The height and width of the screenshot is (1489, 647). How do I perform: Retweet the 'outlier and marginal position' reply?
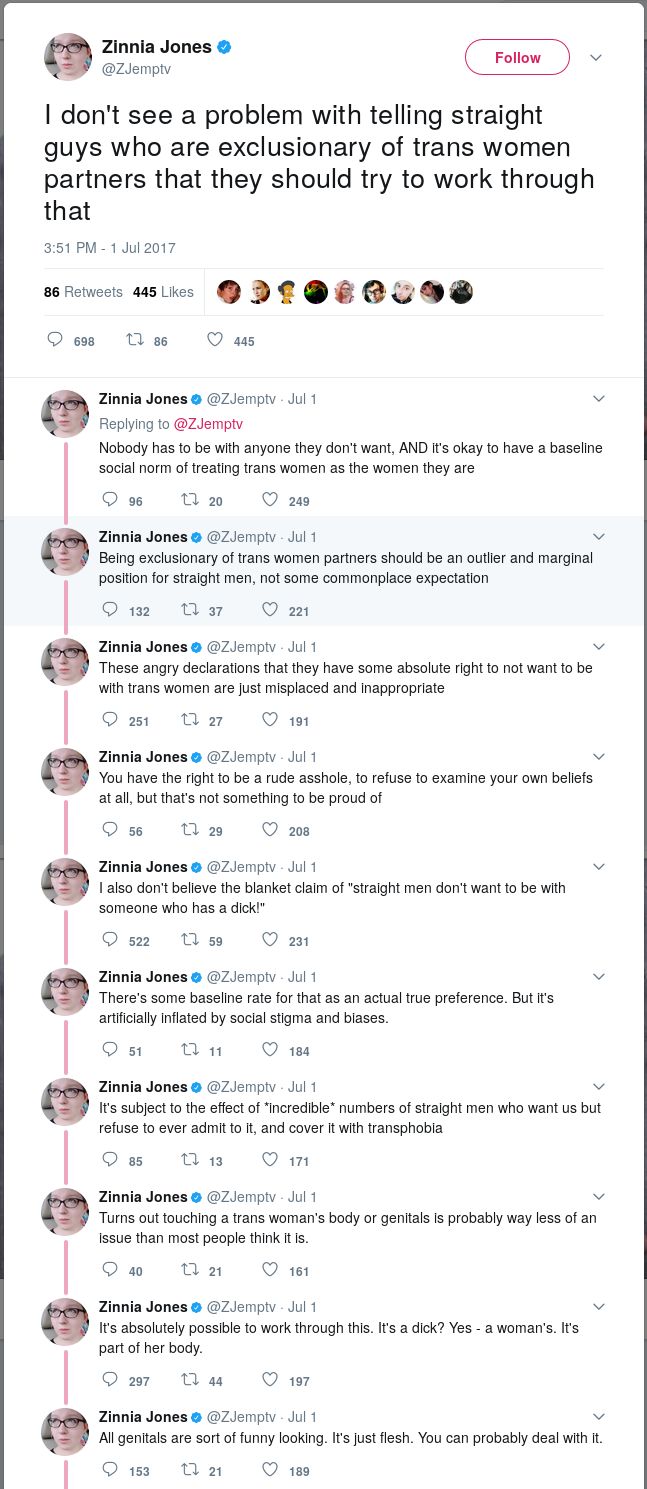click(189, 610)
